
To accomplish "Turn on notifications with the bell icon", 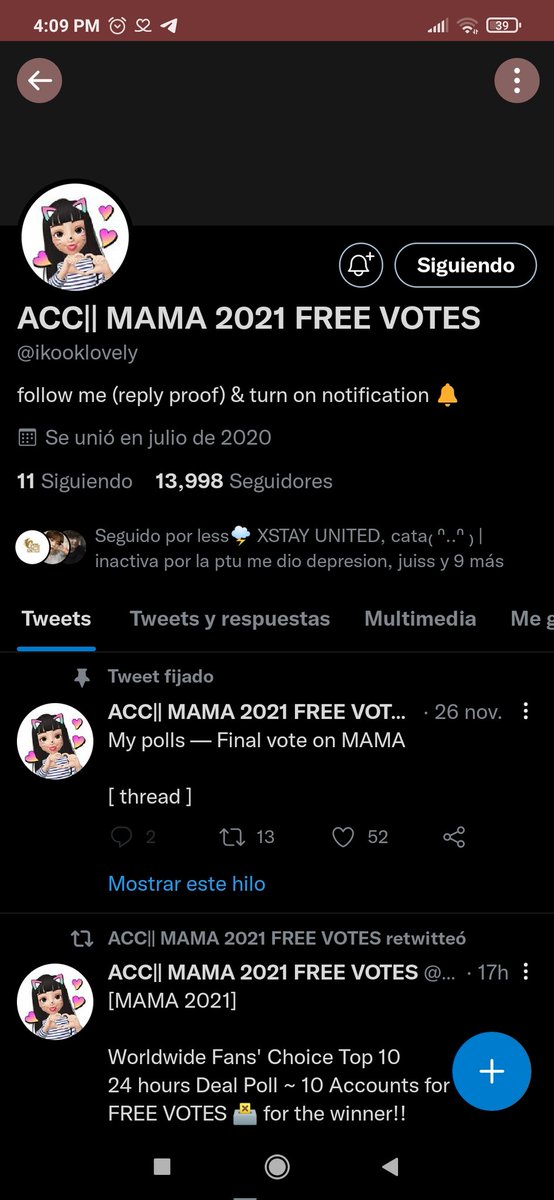I will tap(361, 265).
